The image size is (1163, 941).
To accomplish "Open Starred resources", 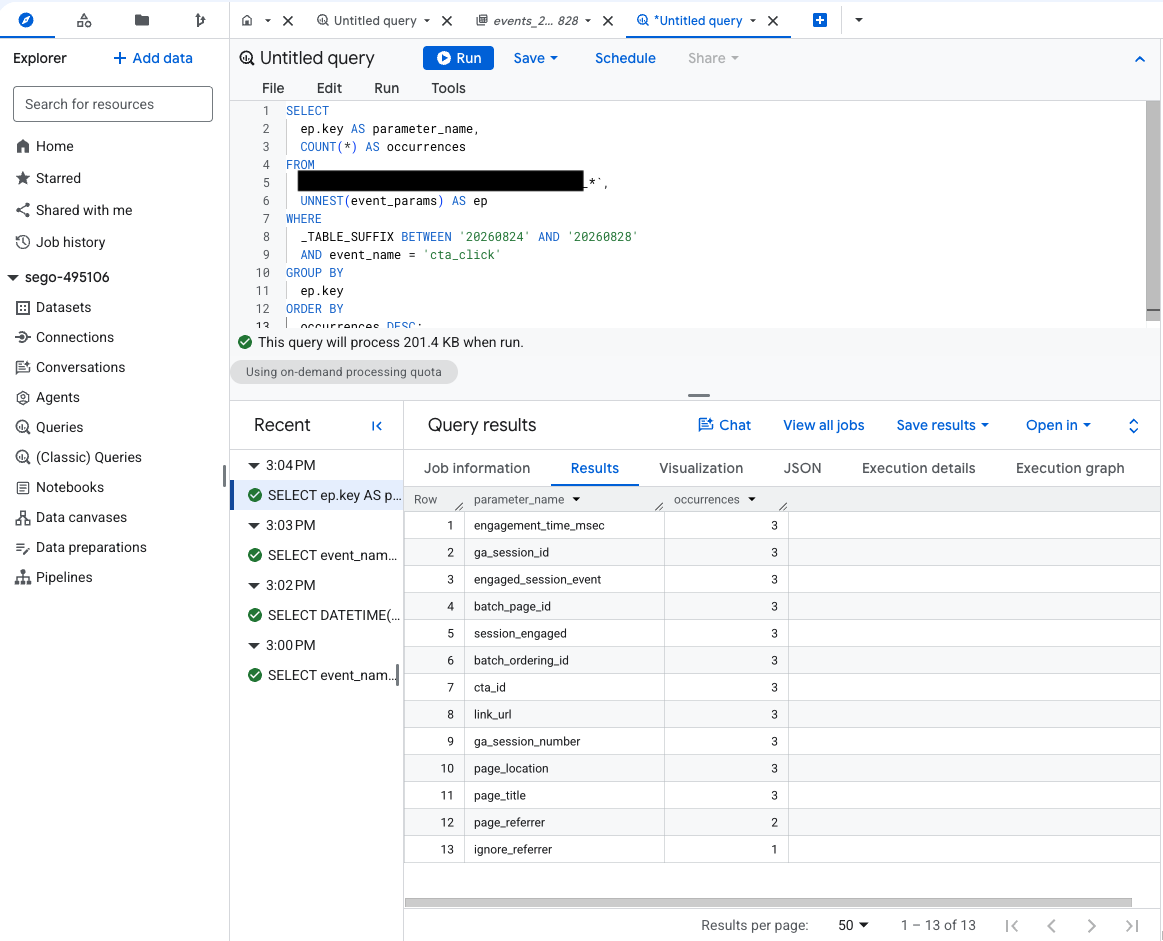I will tap(48, 178).
